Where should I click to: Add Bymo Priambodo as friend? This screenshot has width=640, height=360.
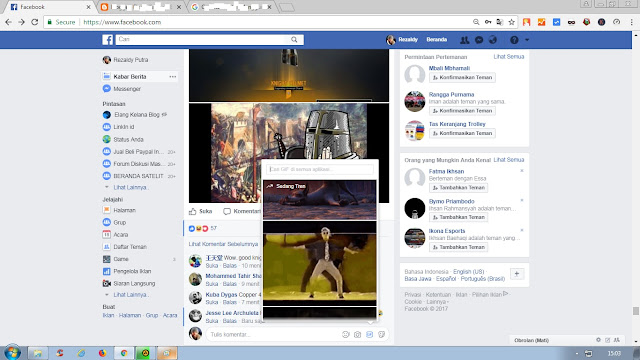(458, 217)
